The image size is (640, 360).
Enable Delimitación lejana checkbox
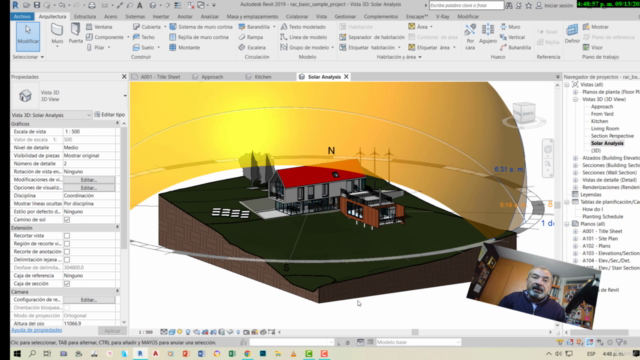pos(67,260)
